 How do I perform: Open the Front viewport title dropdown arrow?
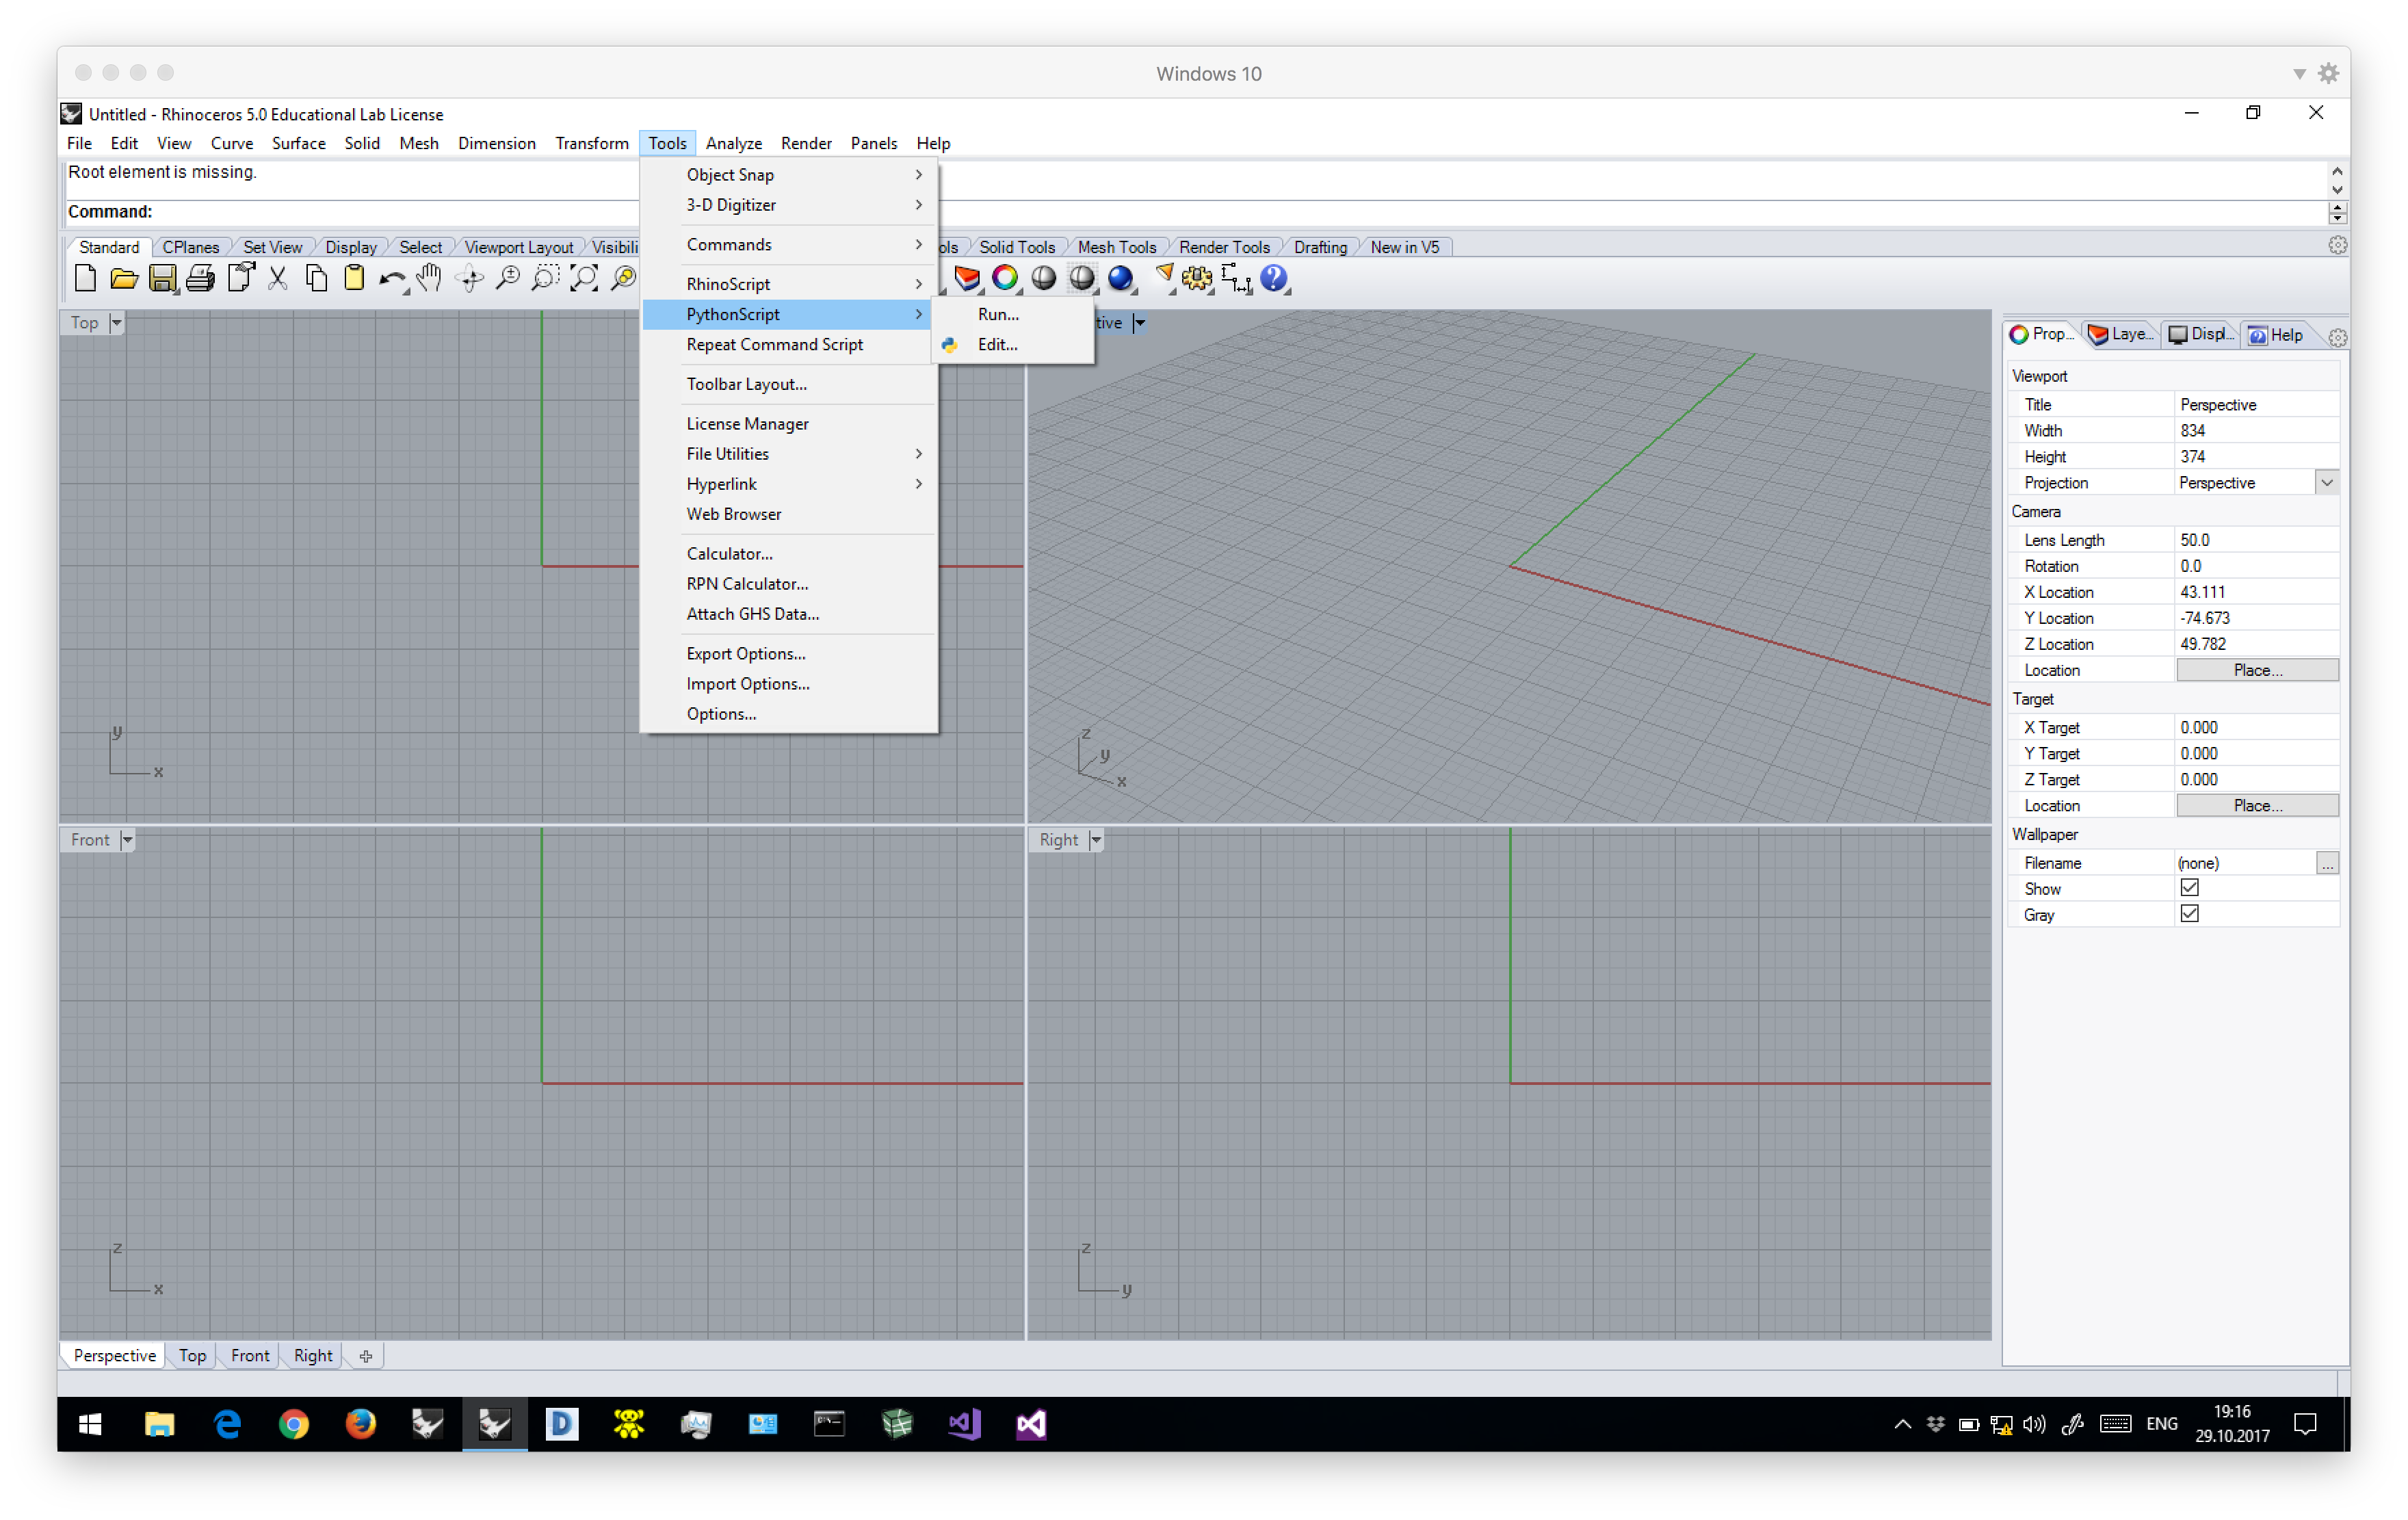(x=127, y=840)
